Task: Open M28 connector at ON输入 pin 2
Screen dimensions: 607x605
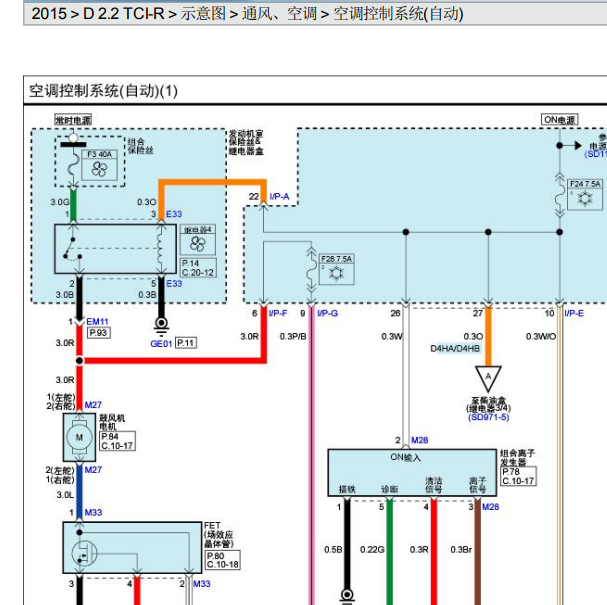Action: 420,440
